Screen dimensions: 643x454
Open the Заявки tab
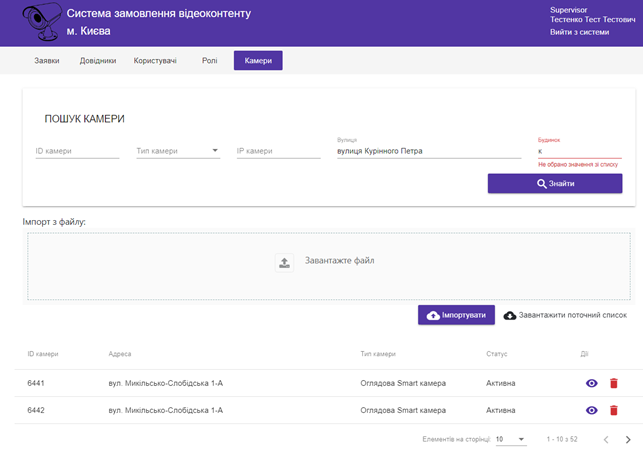click(x=46, y=61)
